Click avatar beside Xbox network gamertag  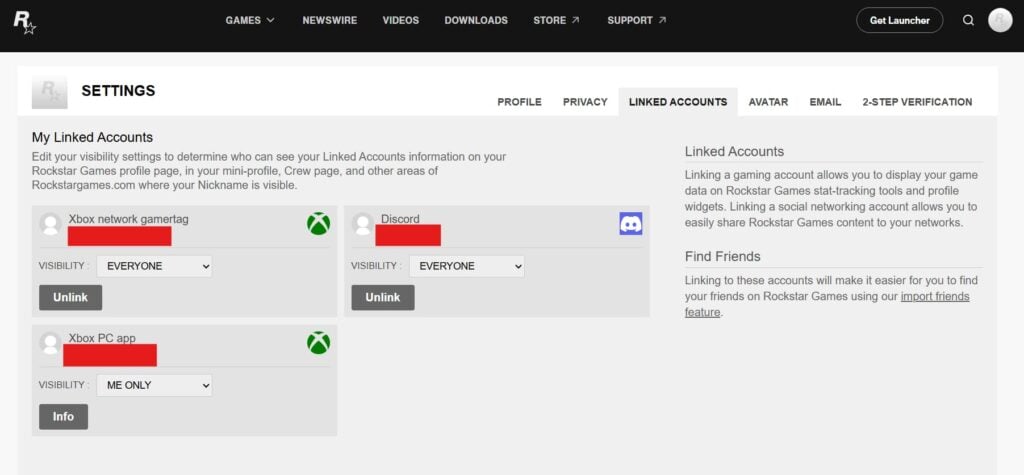(x=50, y=223)
